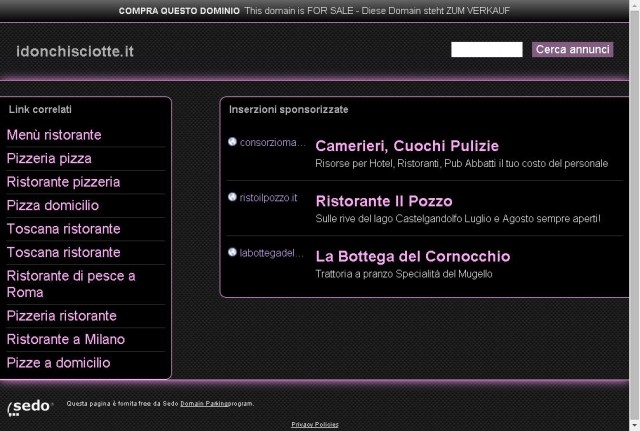The image size is (640, 431).
Task: Open Ristorante di pesce a Roma link
Action: [71, 284]
